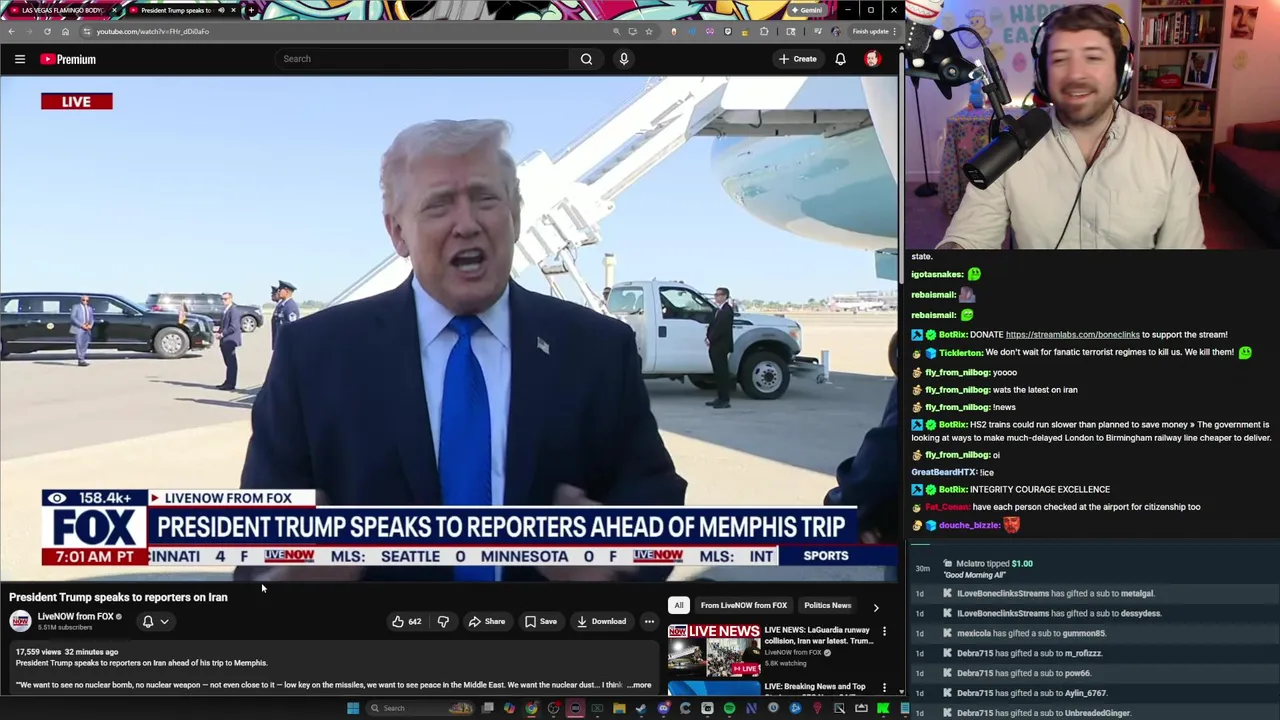Reload the page
The height and width of the screenshot is (720, 1280).
pyautogui.click(x=47, y=31)
